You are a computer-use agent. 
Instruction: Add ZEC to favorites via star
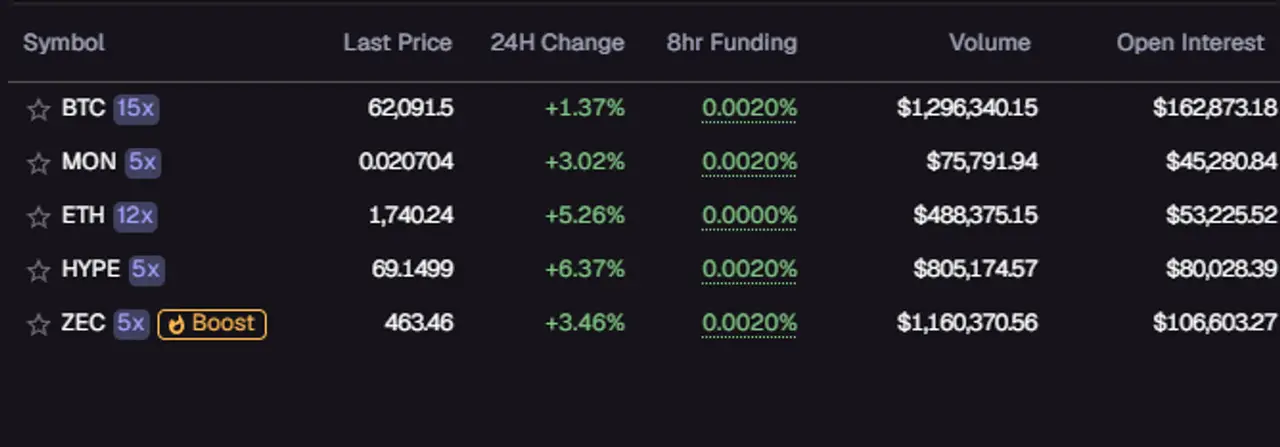click(38, 325)
